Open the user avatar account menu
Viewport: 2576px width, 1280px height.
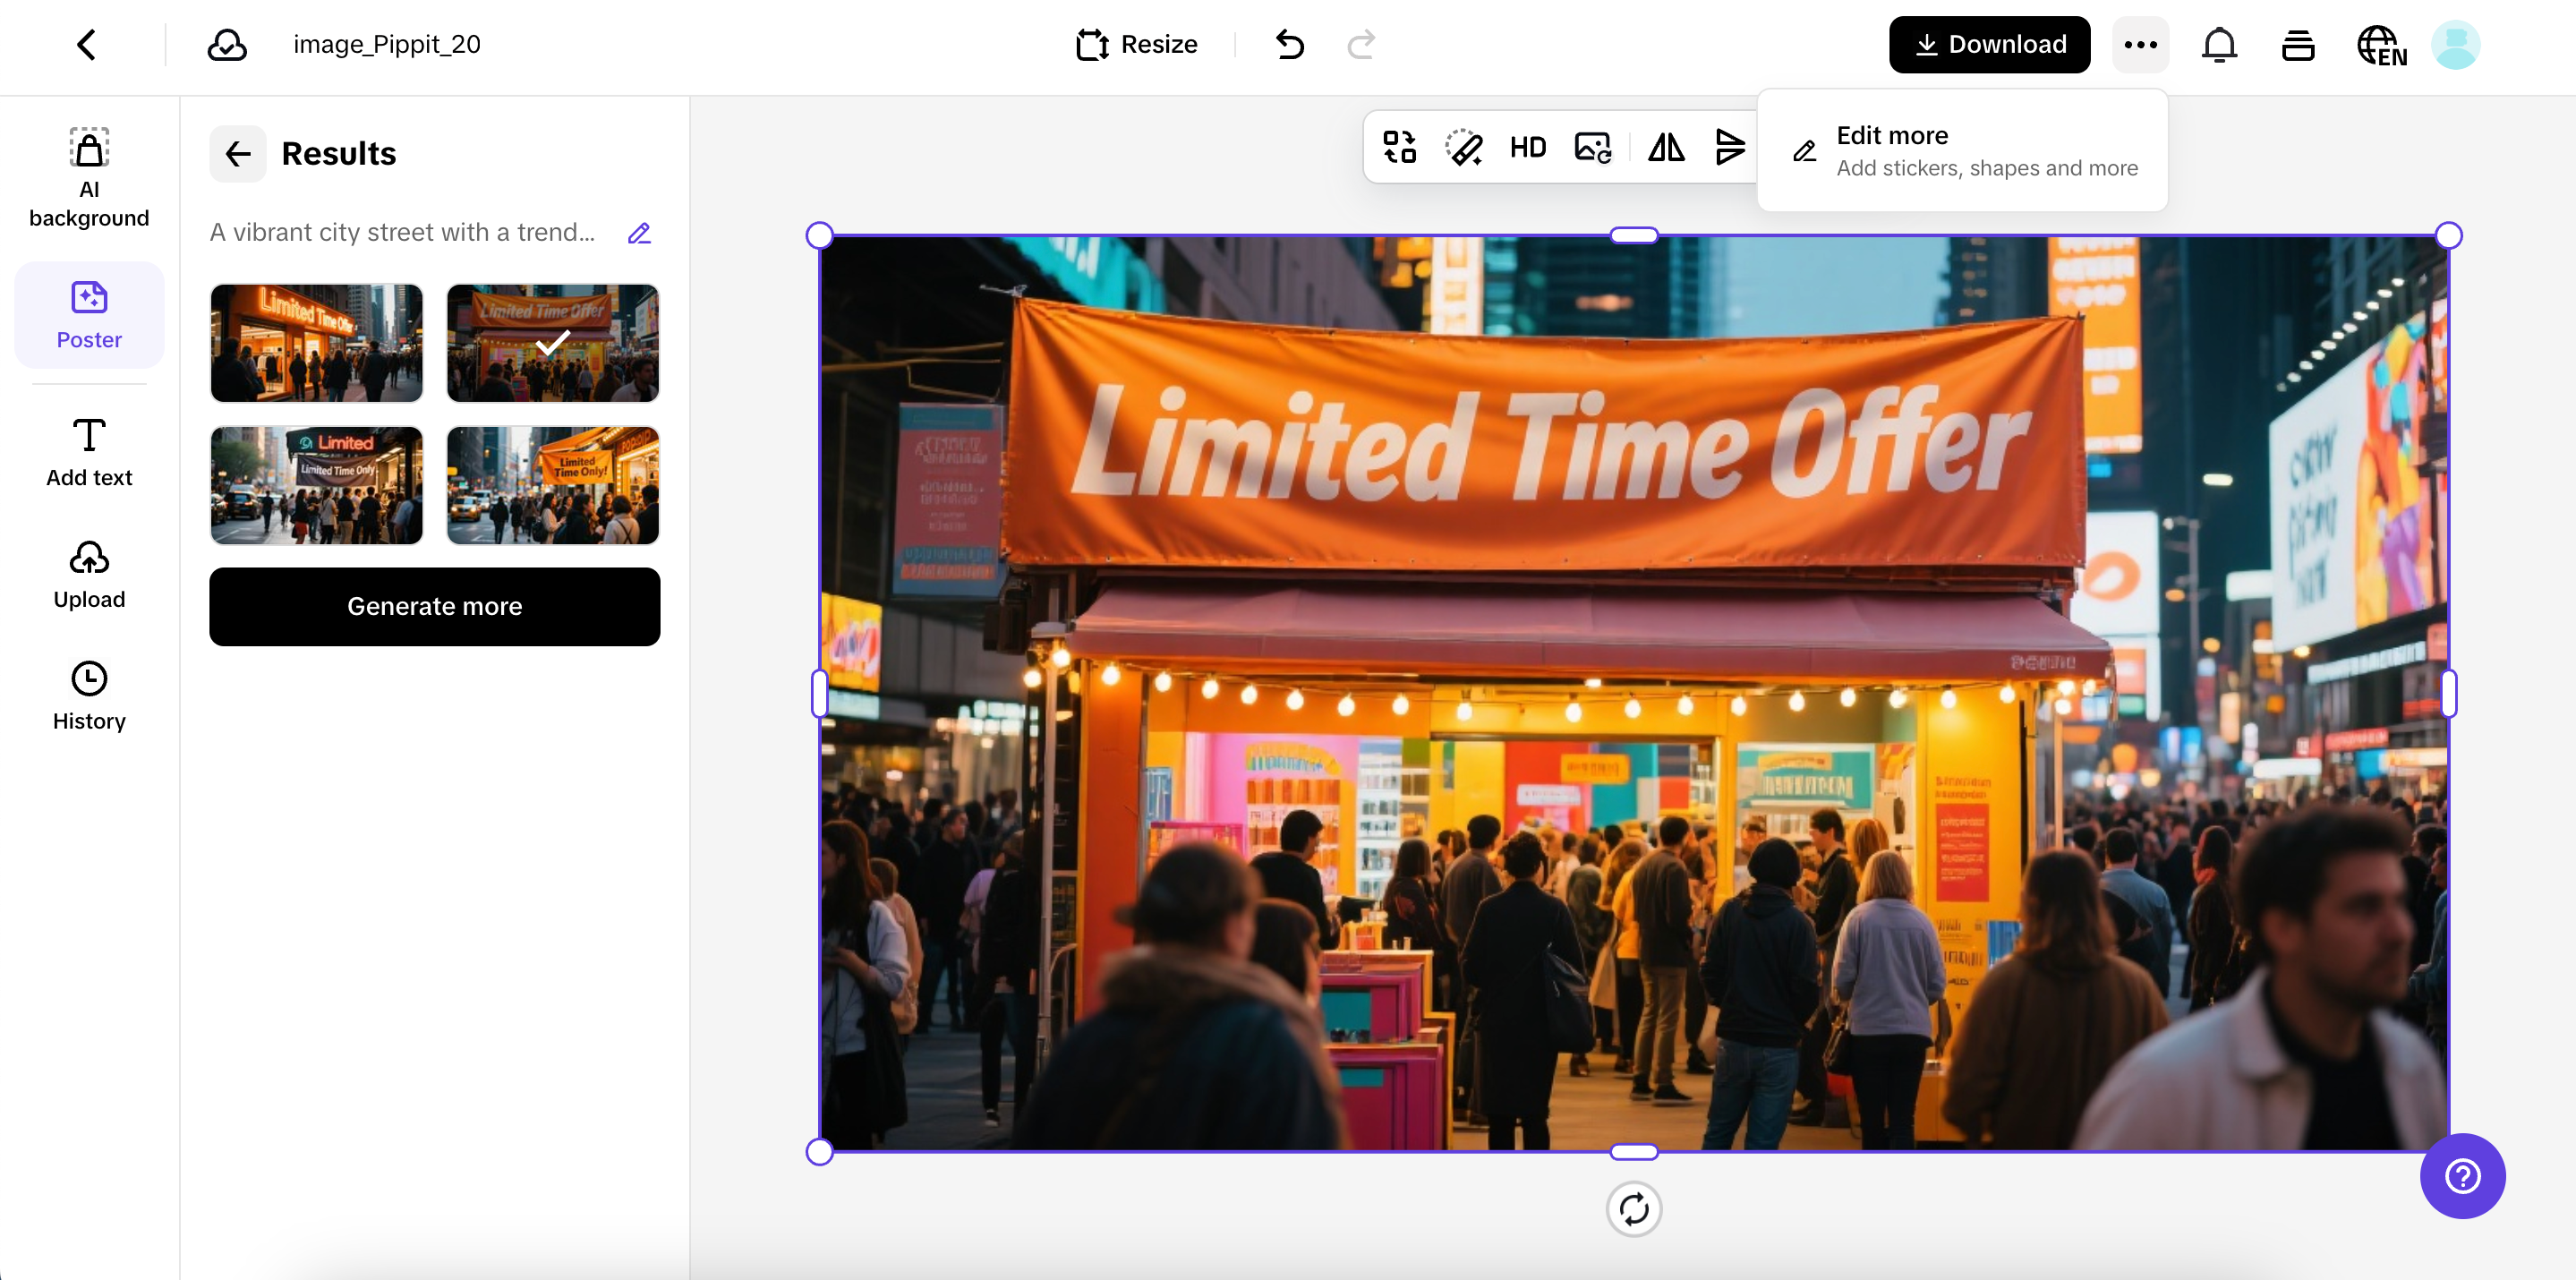coord(2455,45)
